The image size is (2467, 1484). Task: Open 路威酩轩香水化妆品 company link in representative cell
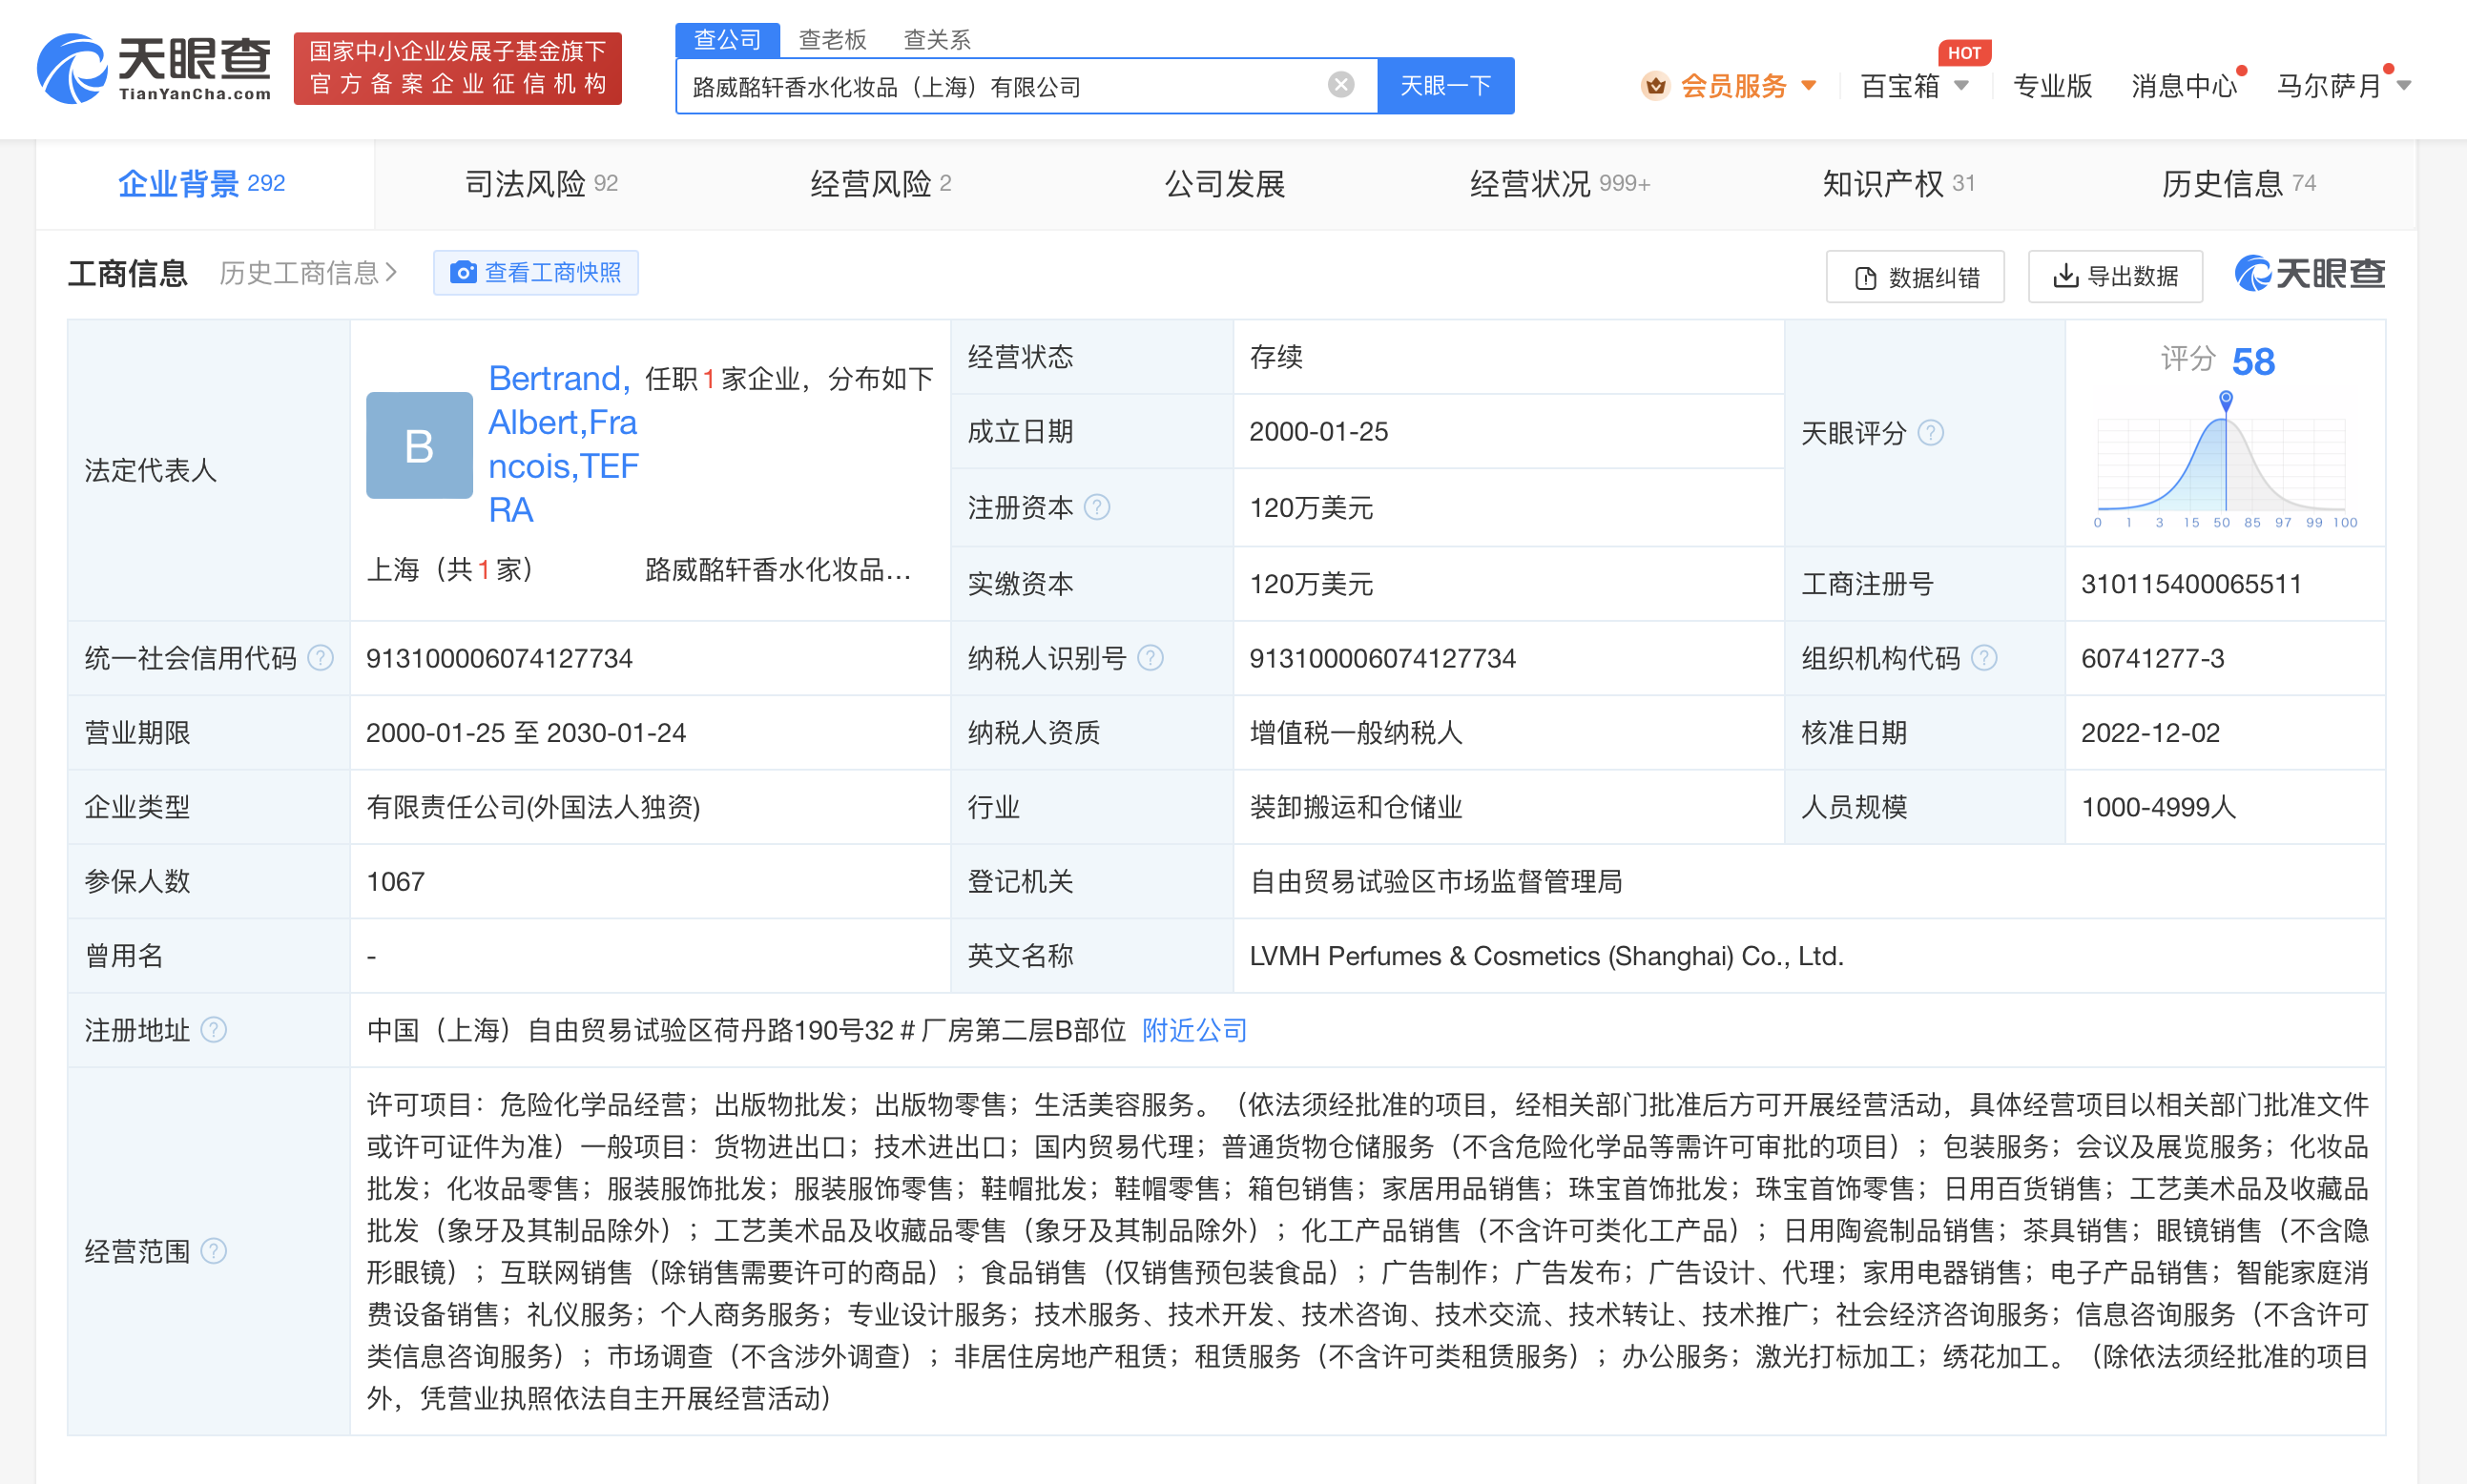(778, 570)
